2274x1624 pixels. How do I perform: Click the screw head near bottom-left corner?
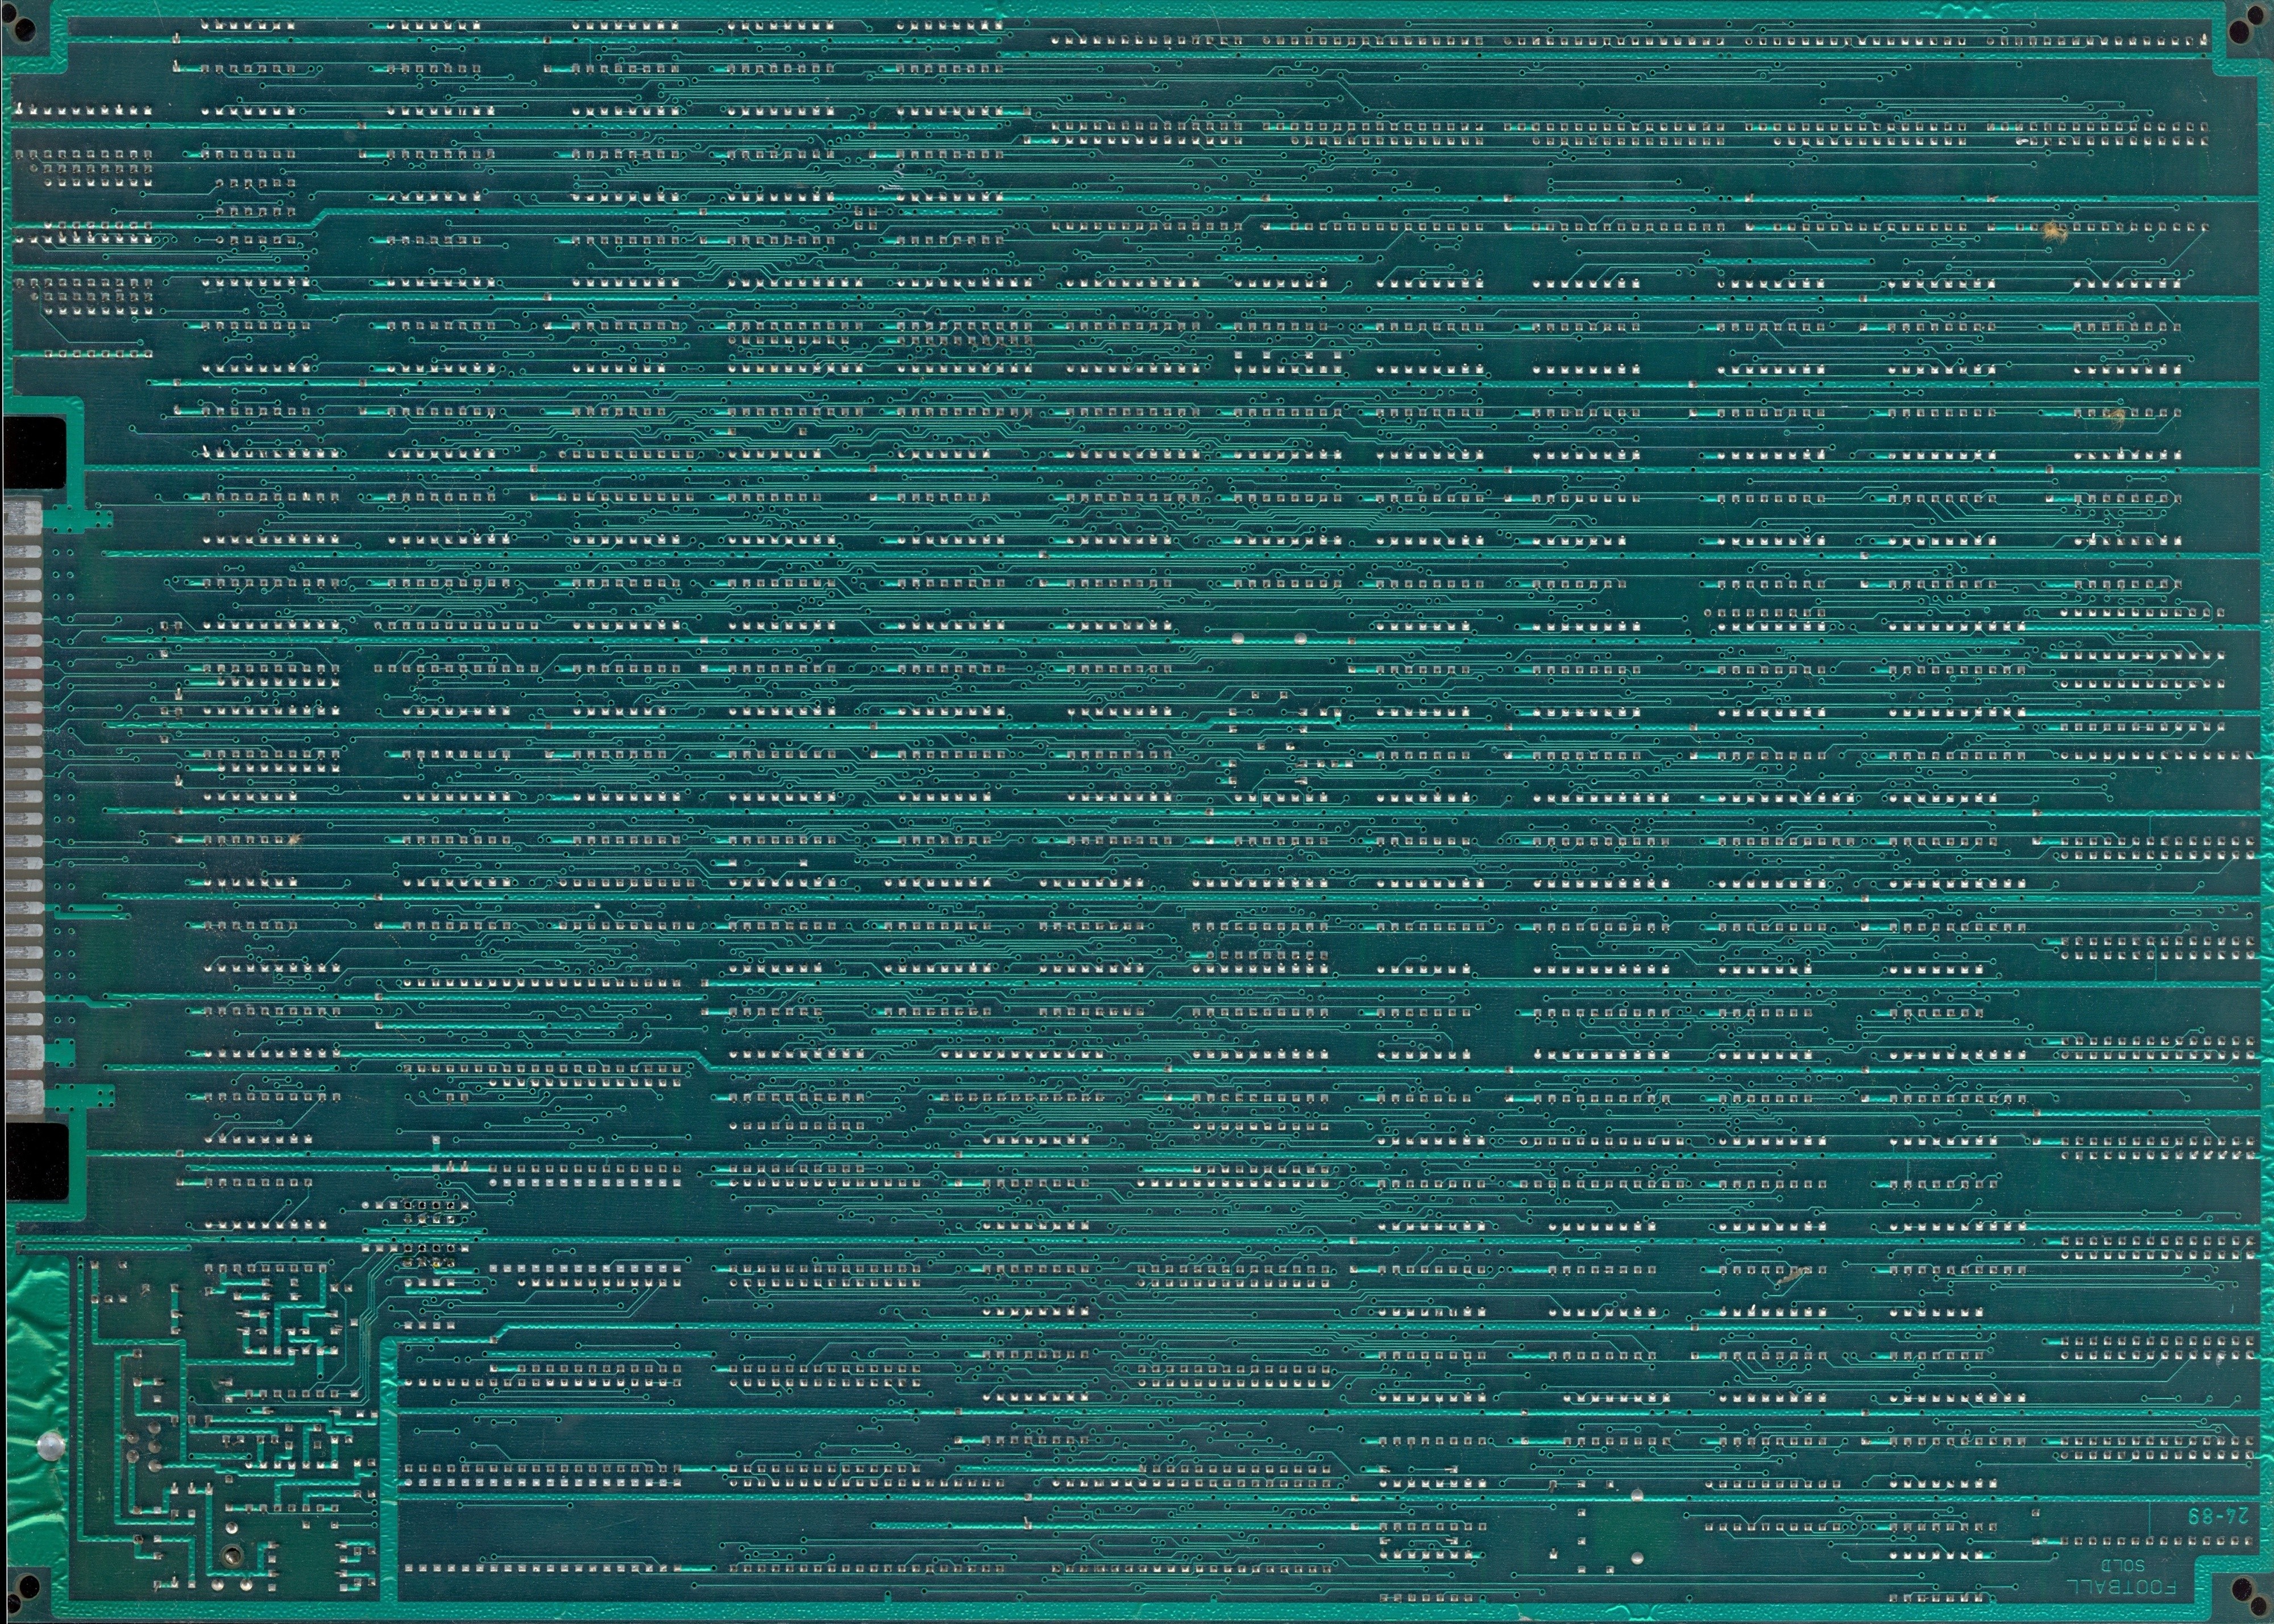[232, 1557]
